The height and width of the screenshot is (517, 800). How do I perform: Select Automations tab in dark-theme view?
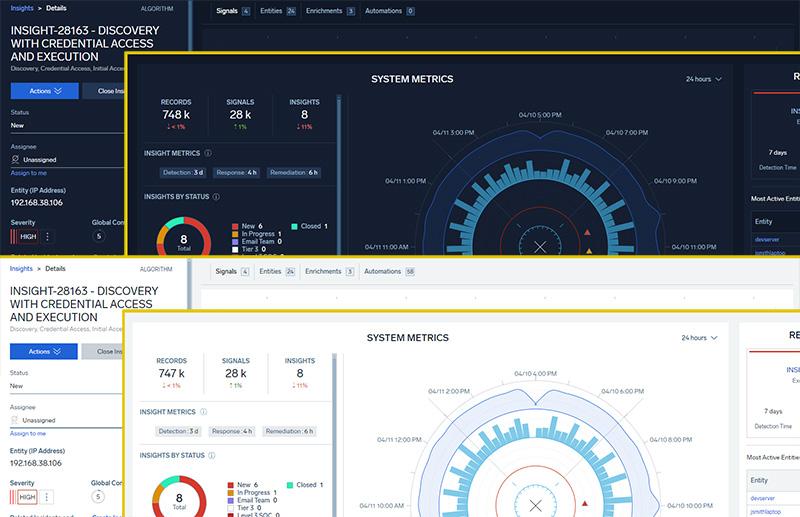pos(389,11)
